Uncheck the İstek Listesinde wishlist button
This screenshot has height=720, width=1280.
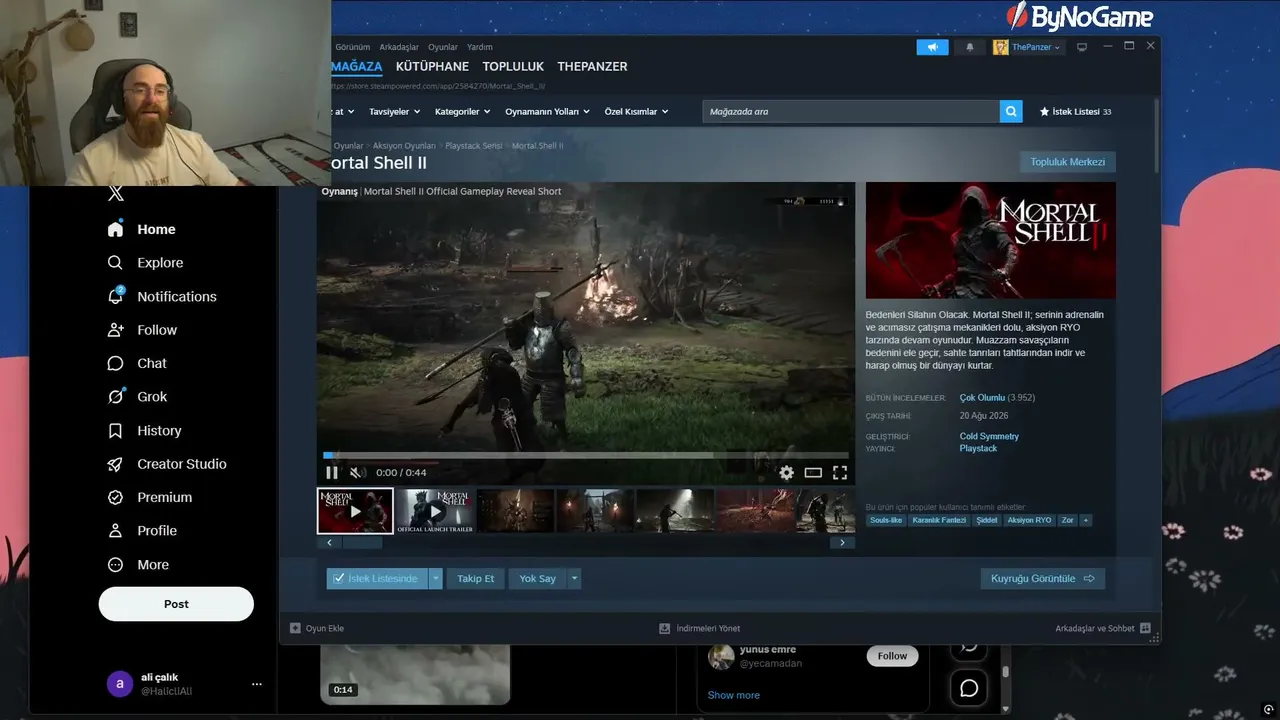pyautogui.click(x=376, y=579)
